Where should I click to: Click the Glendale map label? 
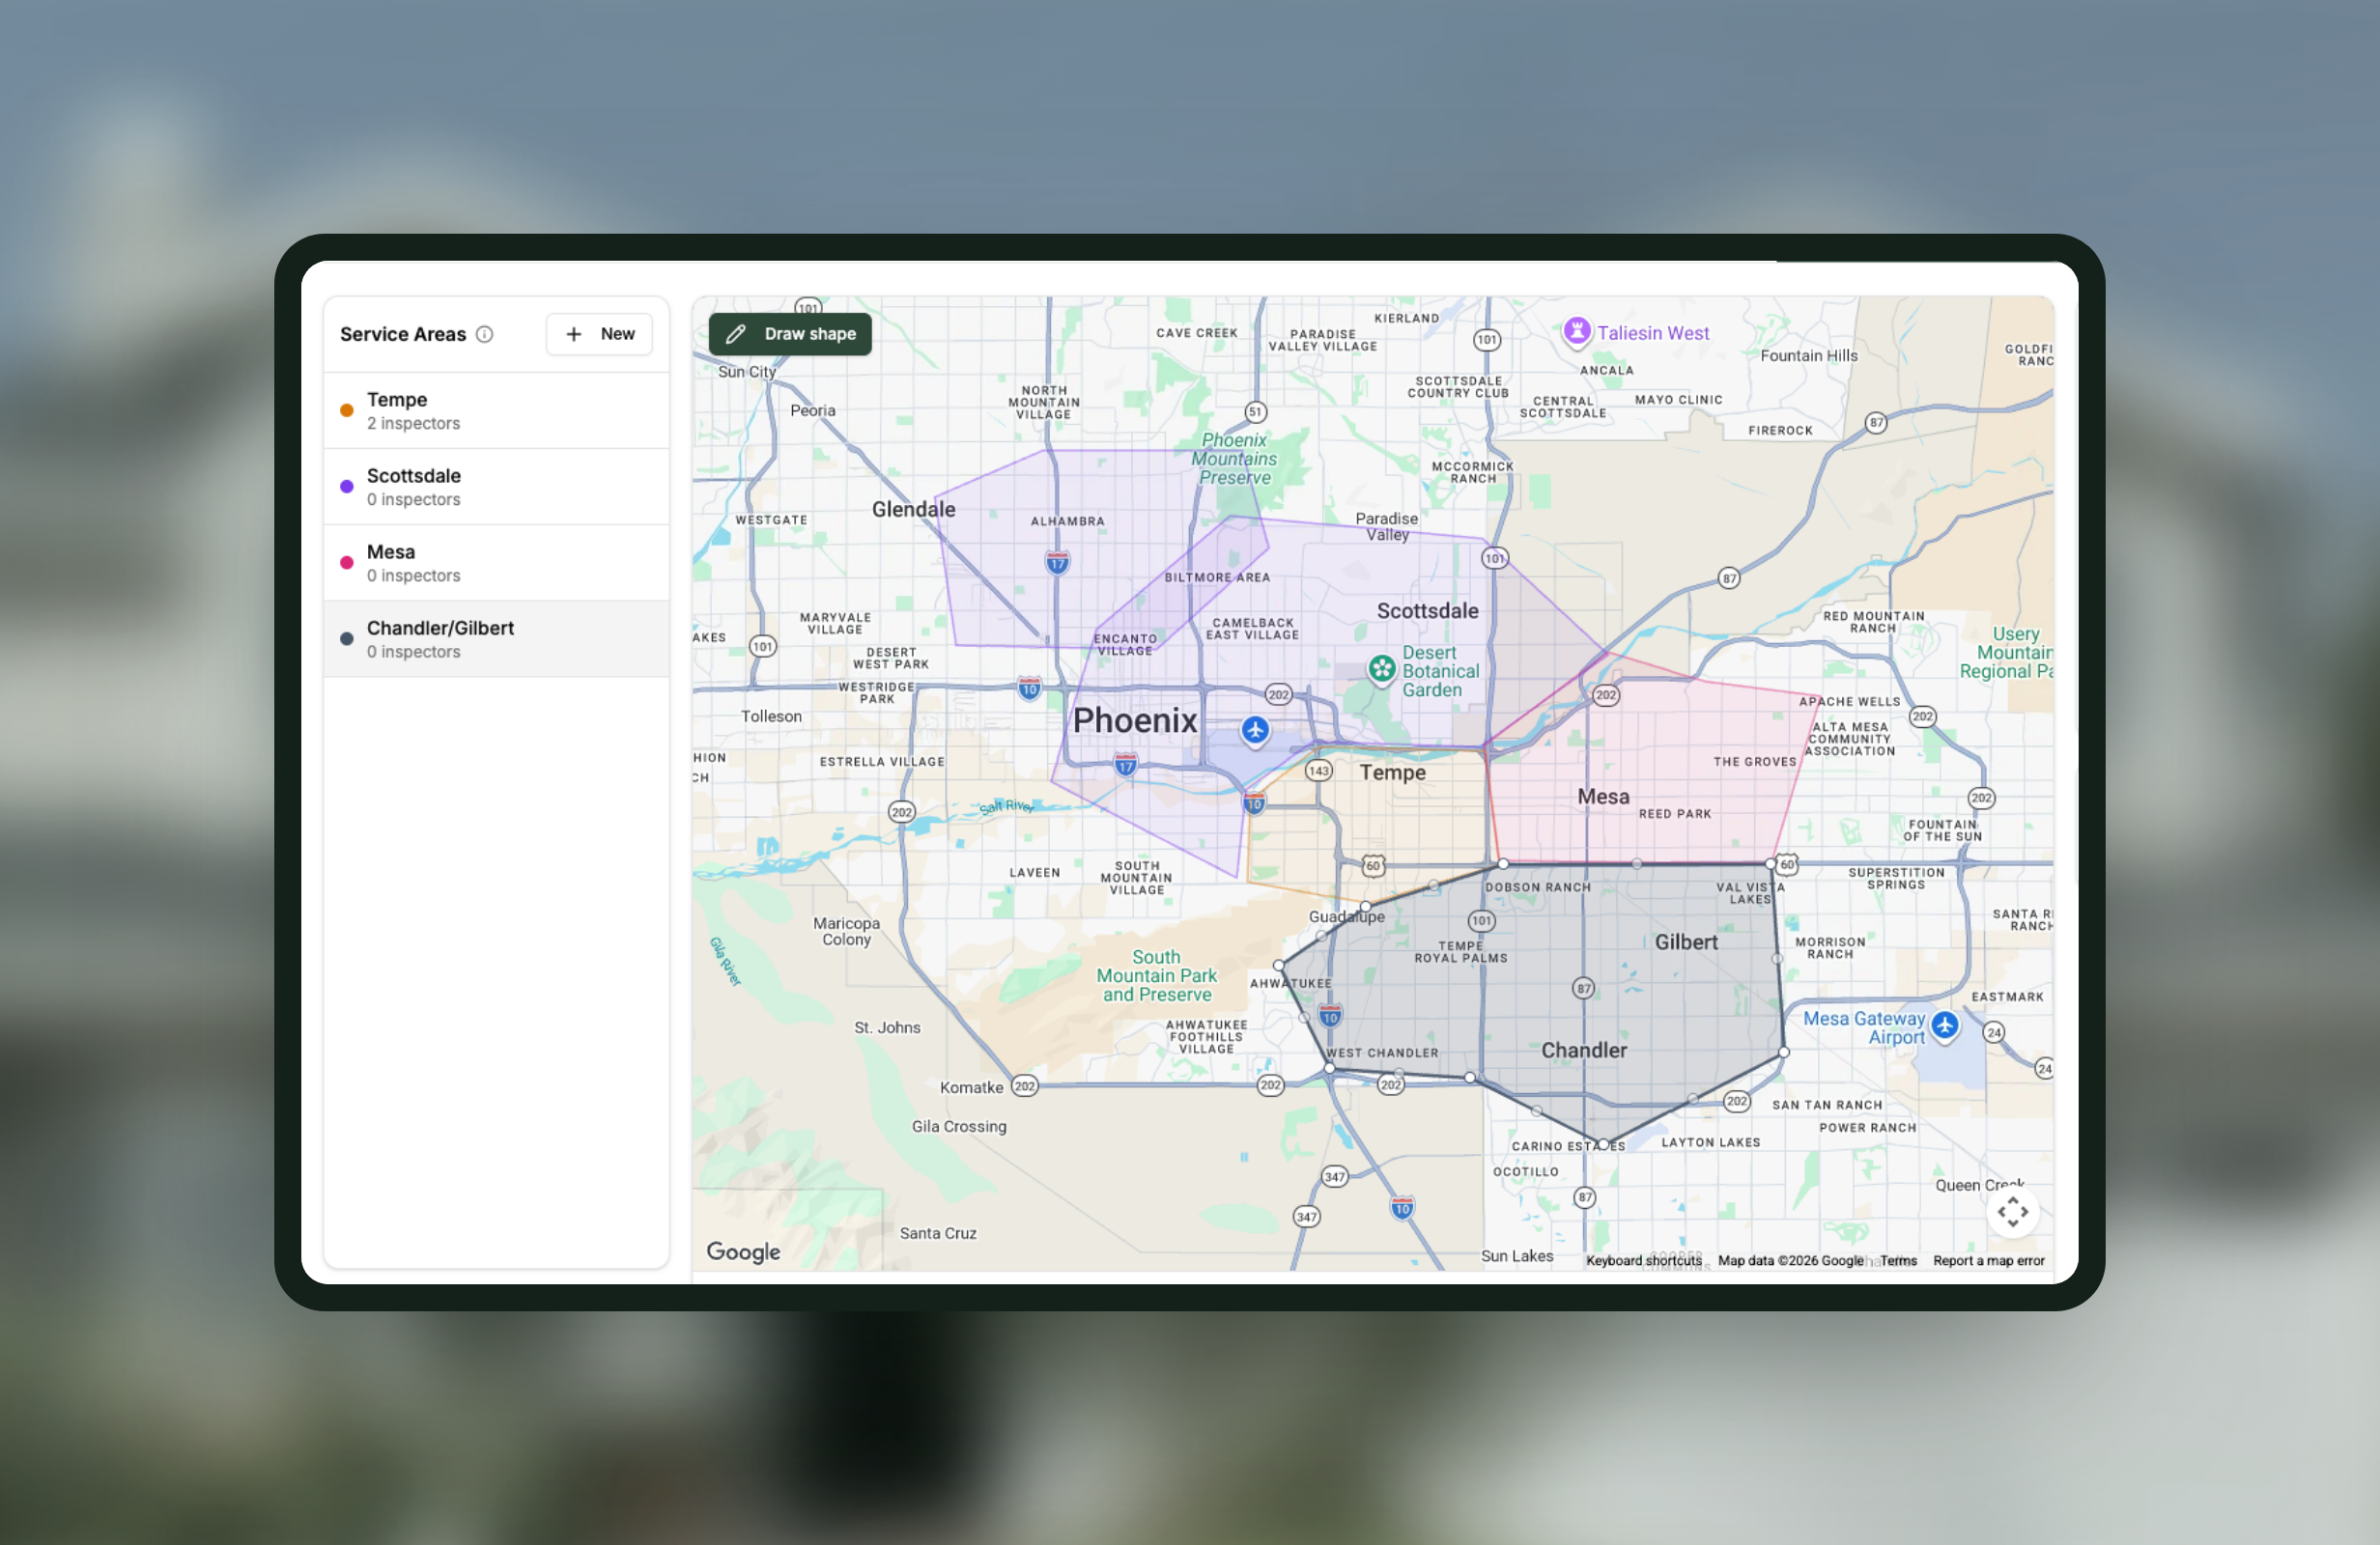[913, 509]
